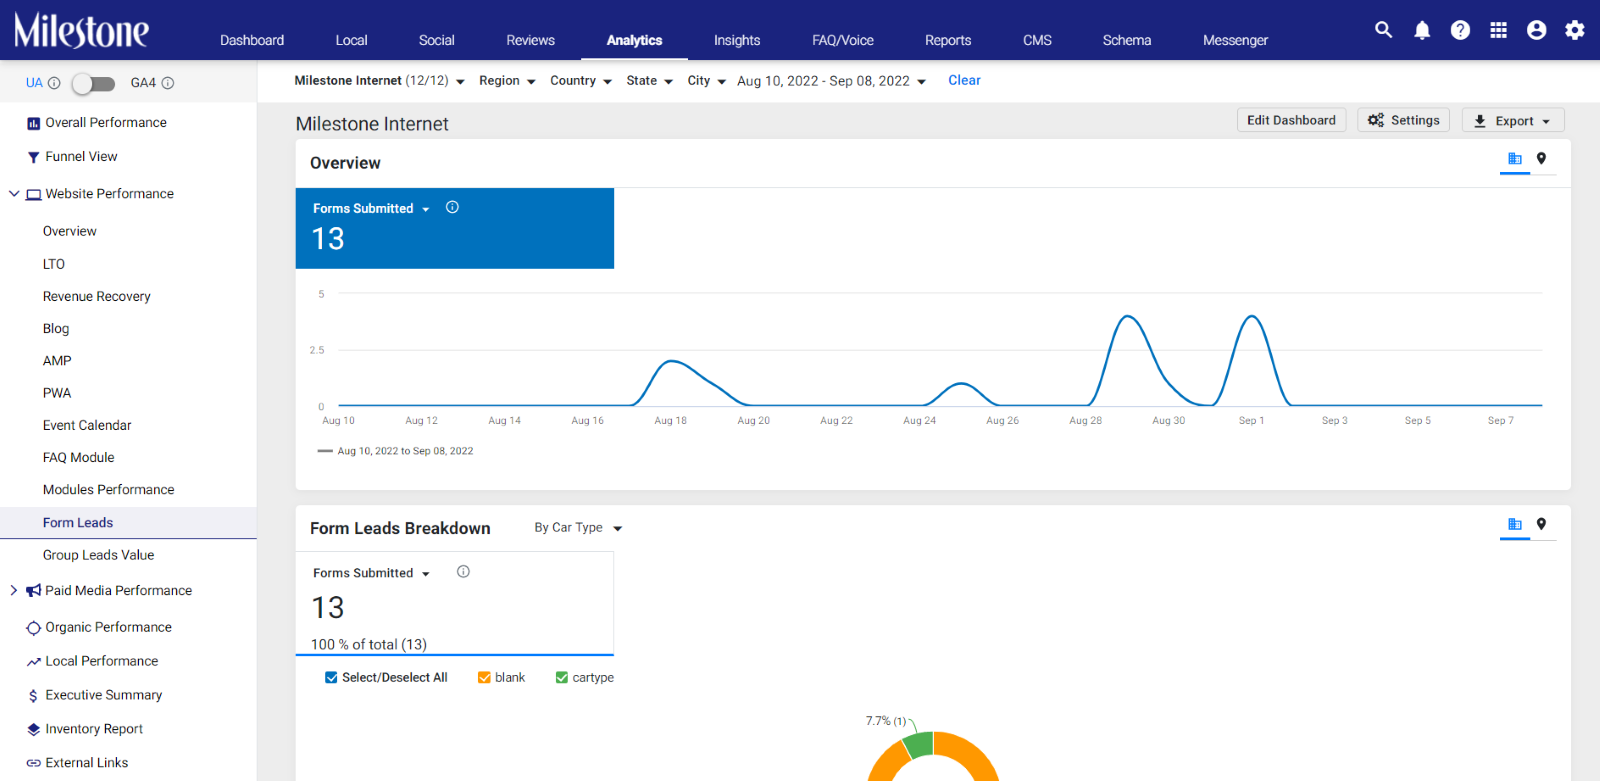This screenshot has width=1600, height=781.
Task: Open the help question mark icon
Action: [x=1460, y=30]
